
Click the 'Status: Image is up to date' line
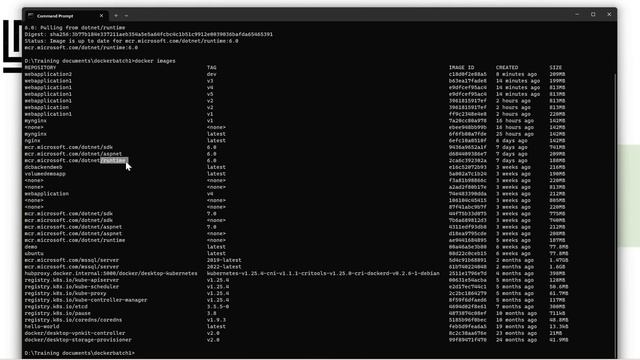click(131, 41)
